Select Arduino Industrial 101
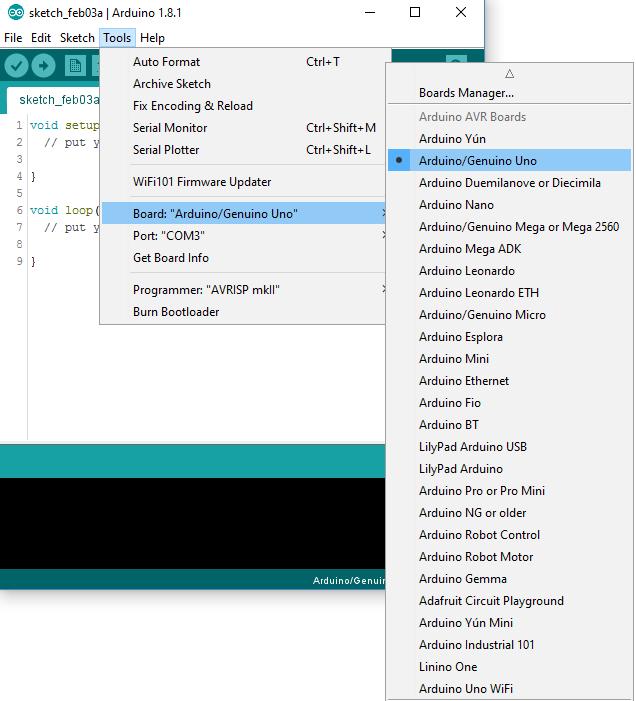636x701 pixels. point(509,645)
